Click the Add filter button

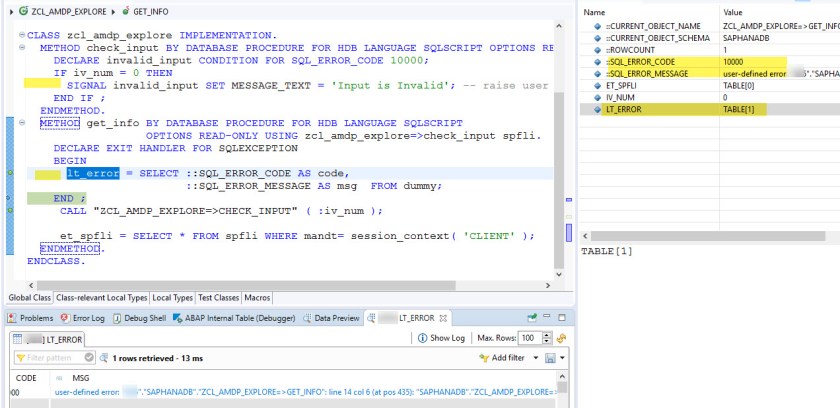[502, 357]
